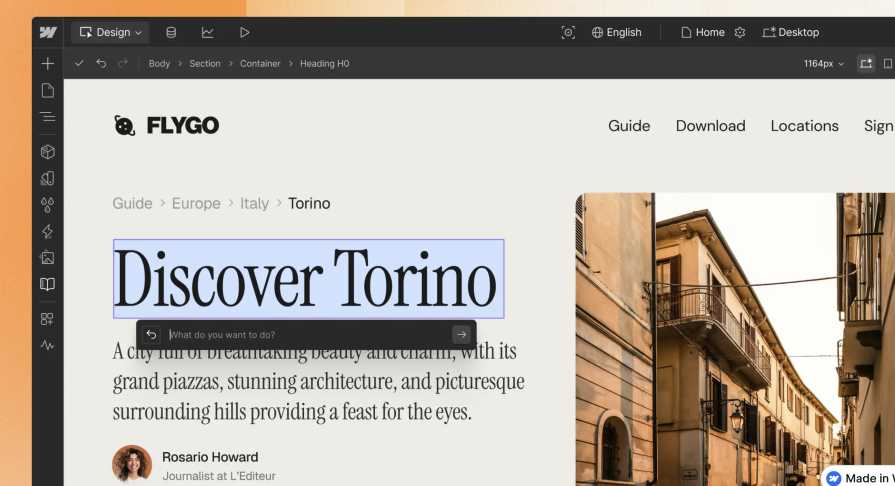This screenshot has height=486, width=895.
Task: Click the Guide navigation link
Action: pyautogui.click(x=629, y=126)
